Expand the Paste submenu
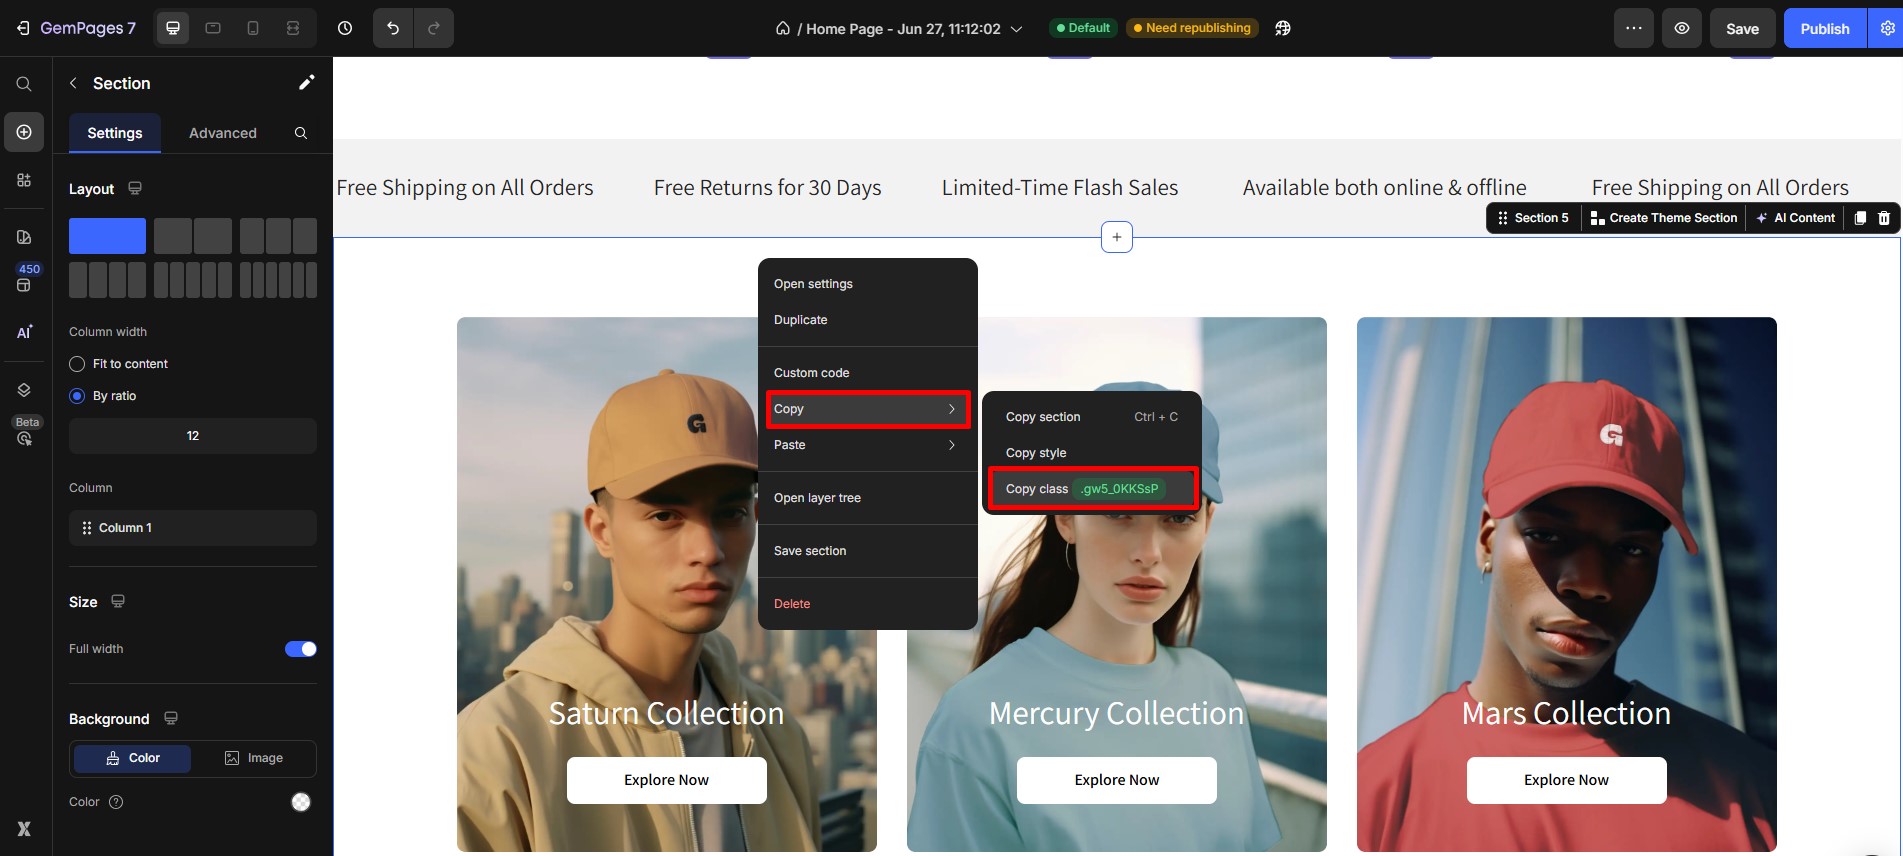 pos(866,445)
